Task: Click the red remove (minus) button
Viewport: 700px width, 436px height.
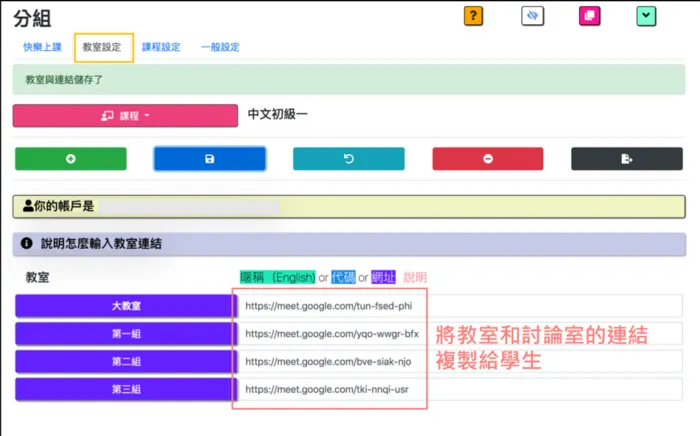Action: point(488,159)
